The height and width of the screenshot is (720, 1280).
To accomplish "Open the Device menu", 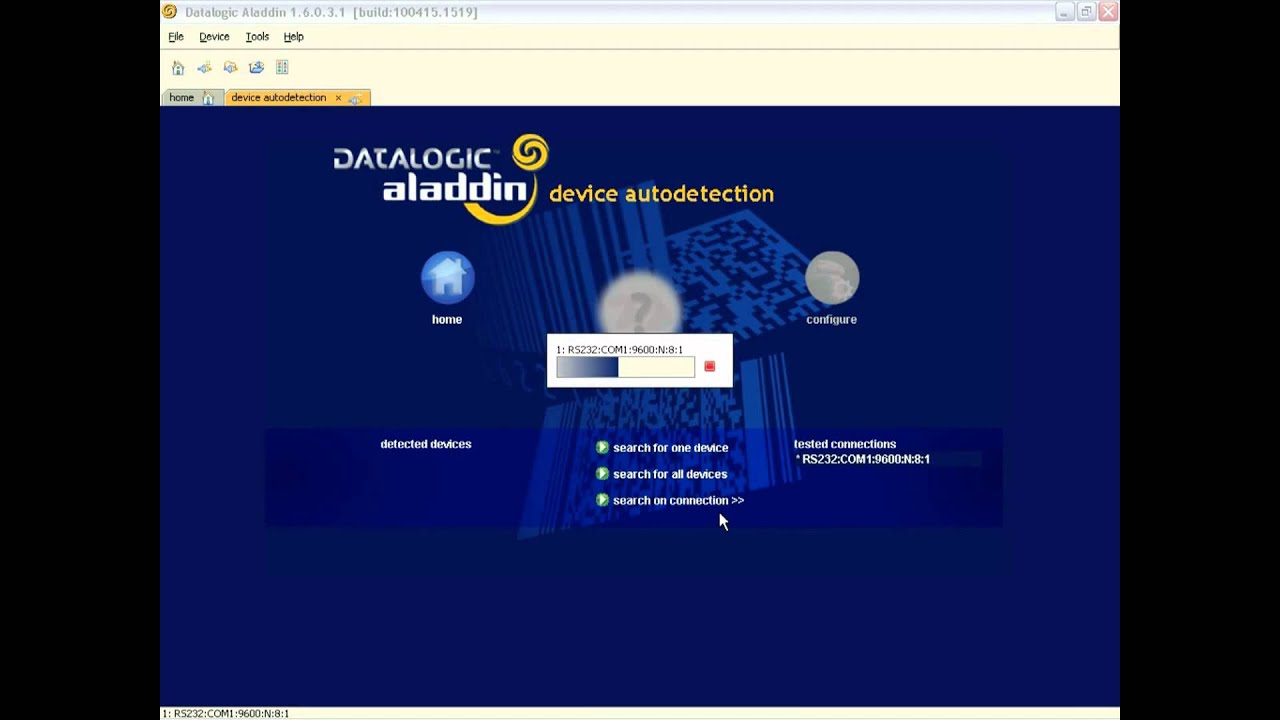I will tap(214, 37).
